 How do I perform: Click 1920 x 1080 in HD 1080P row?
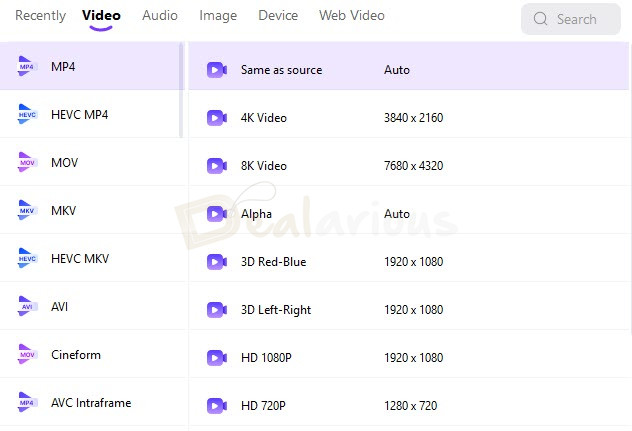tap(414, 358)
